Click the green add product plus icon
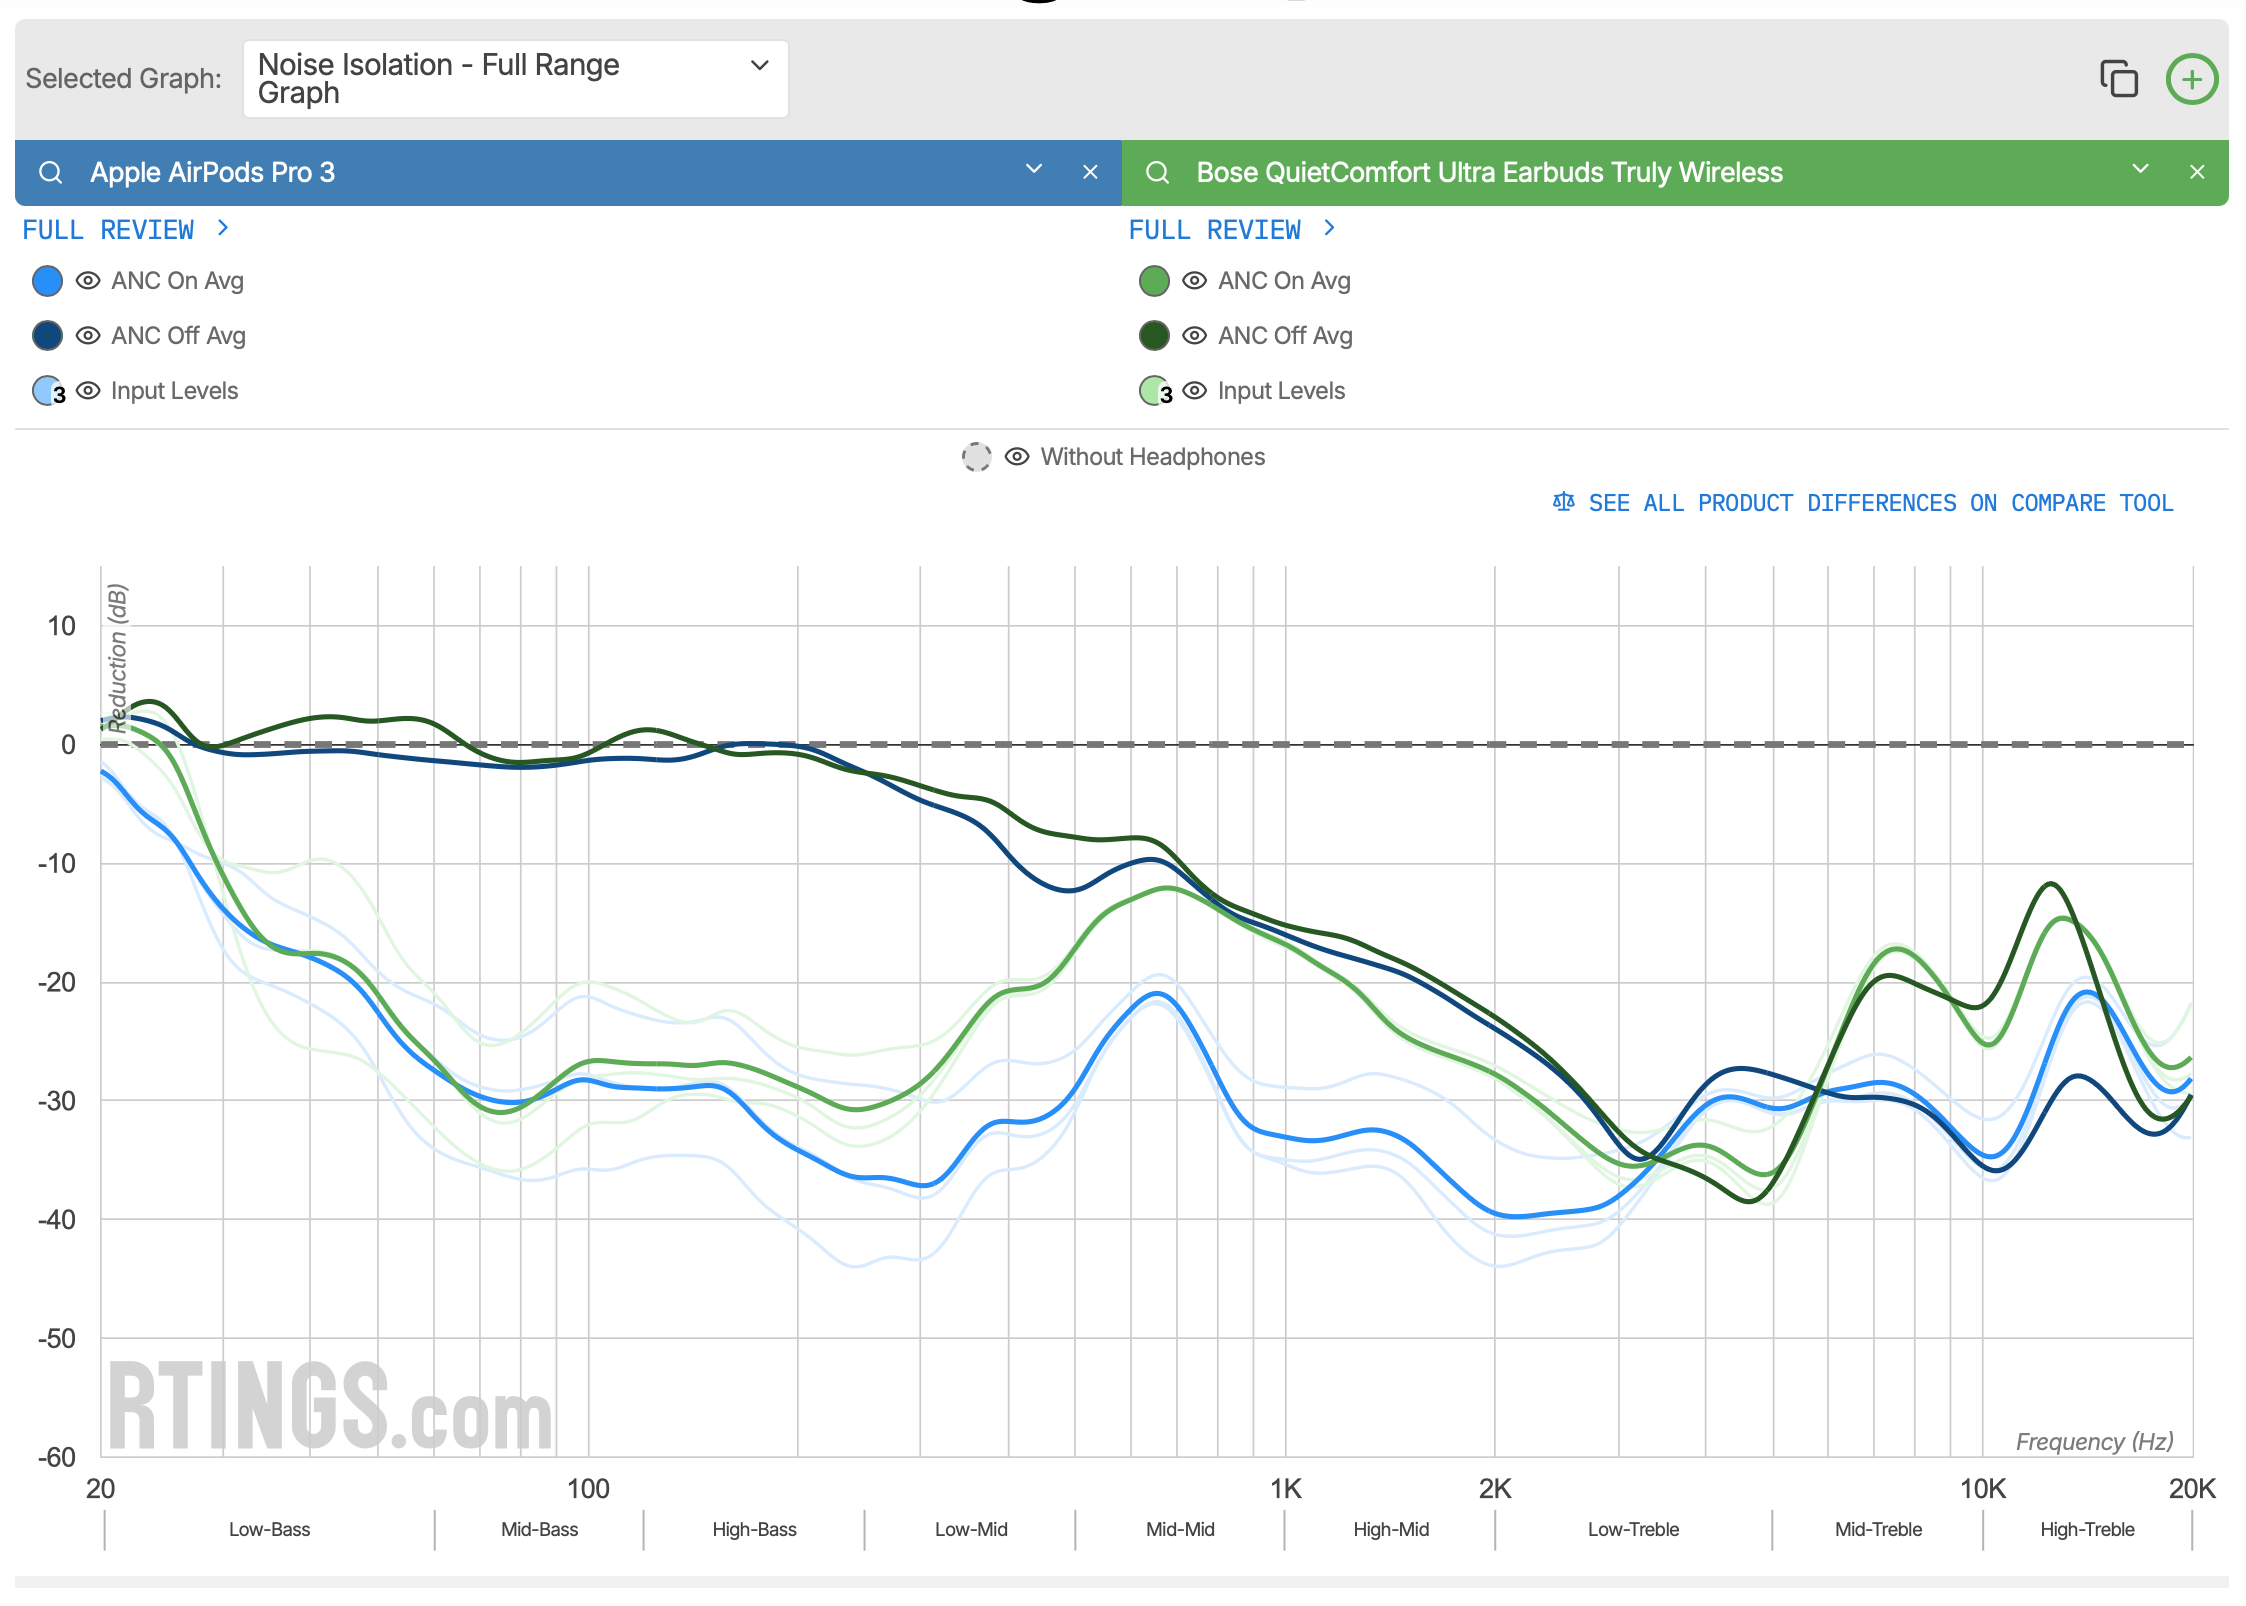Image resolution: width=2246 pixels, height=1606 pixels. click(2191, 79)
